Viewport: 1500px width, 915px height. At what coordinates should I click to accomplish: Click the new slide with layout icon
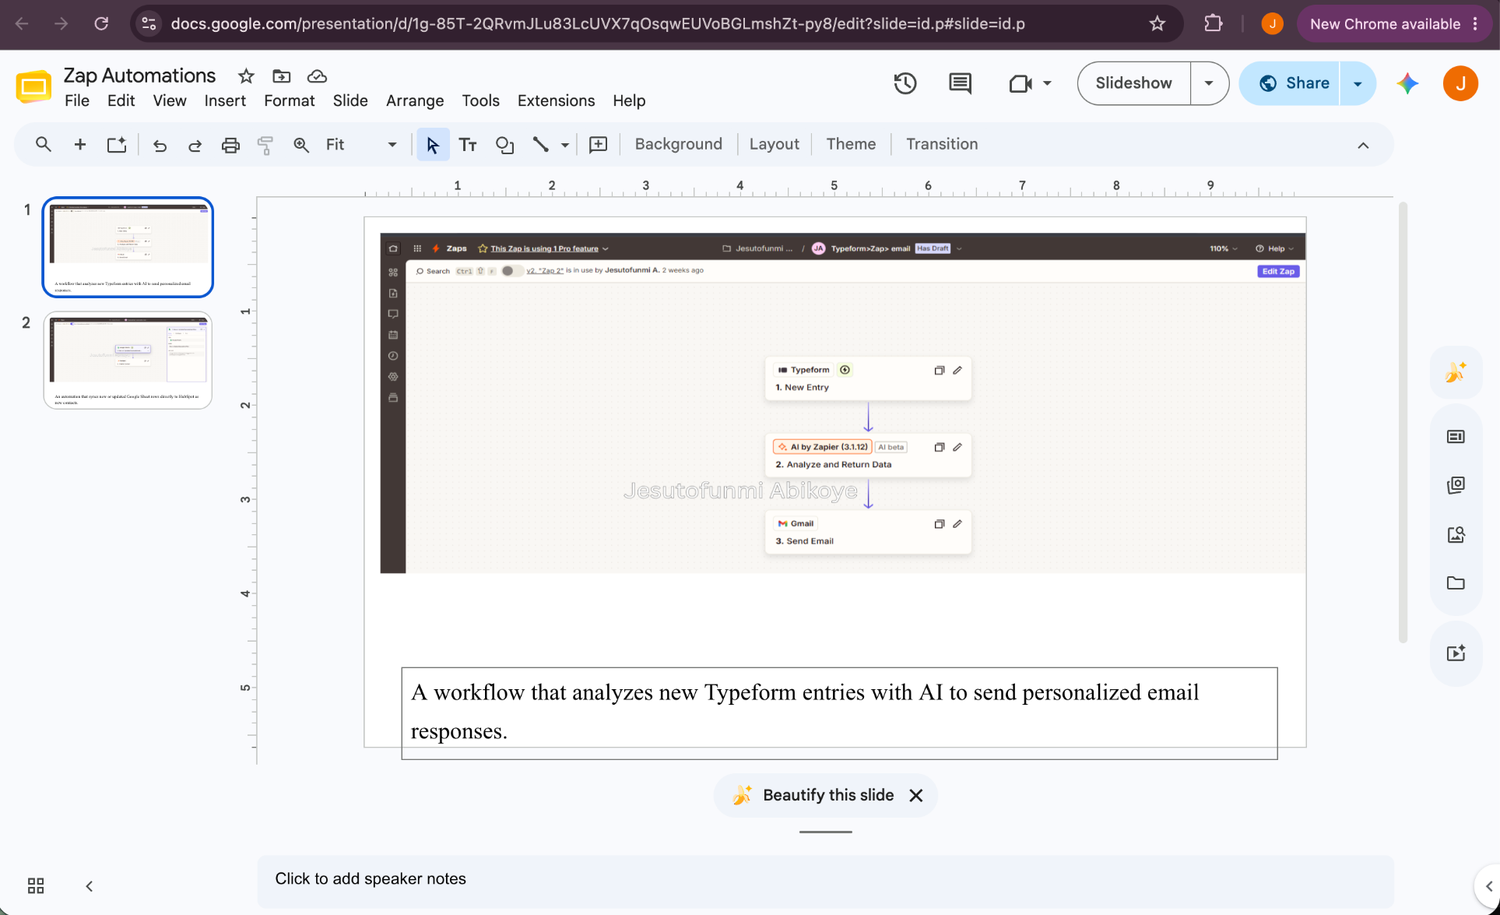pyautogui.click(x=117, y=144)
